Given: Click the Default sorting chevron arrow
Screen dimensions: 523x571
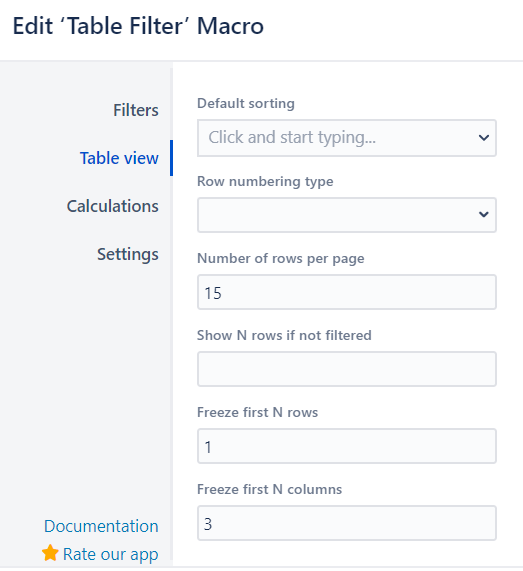Looking at the screenshot, I should tap(484, 138).
